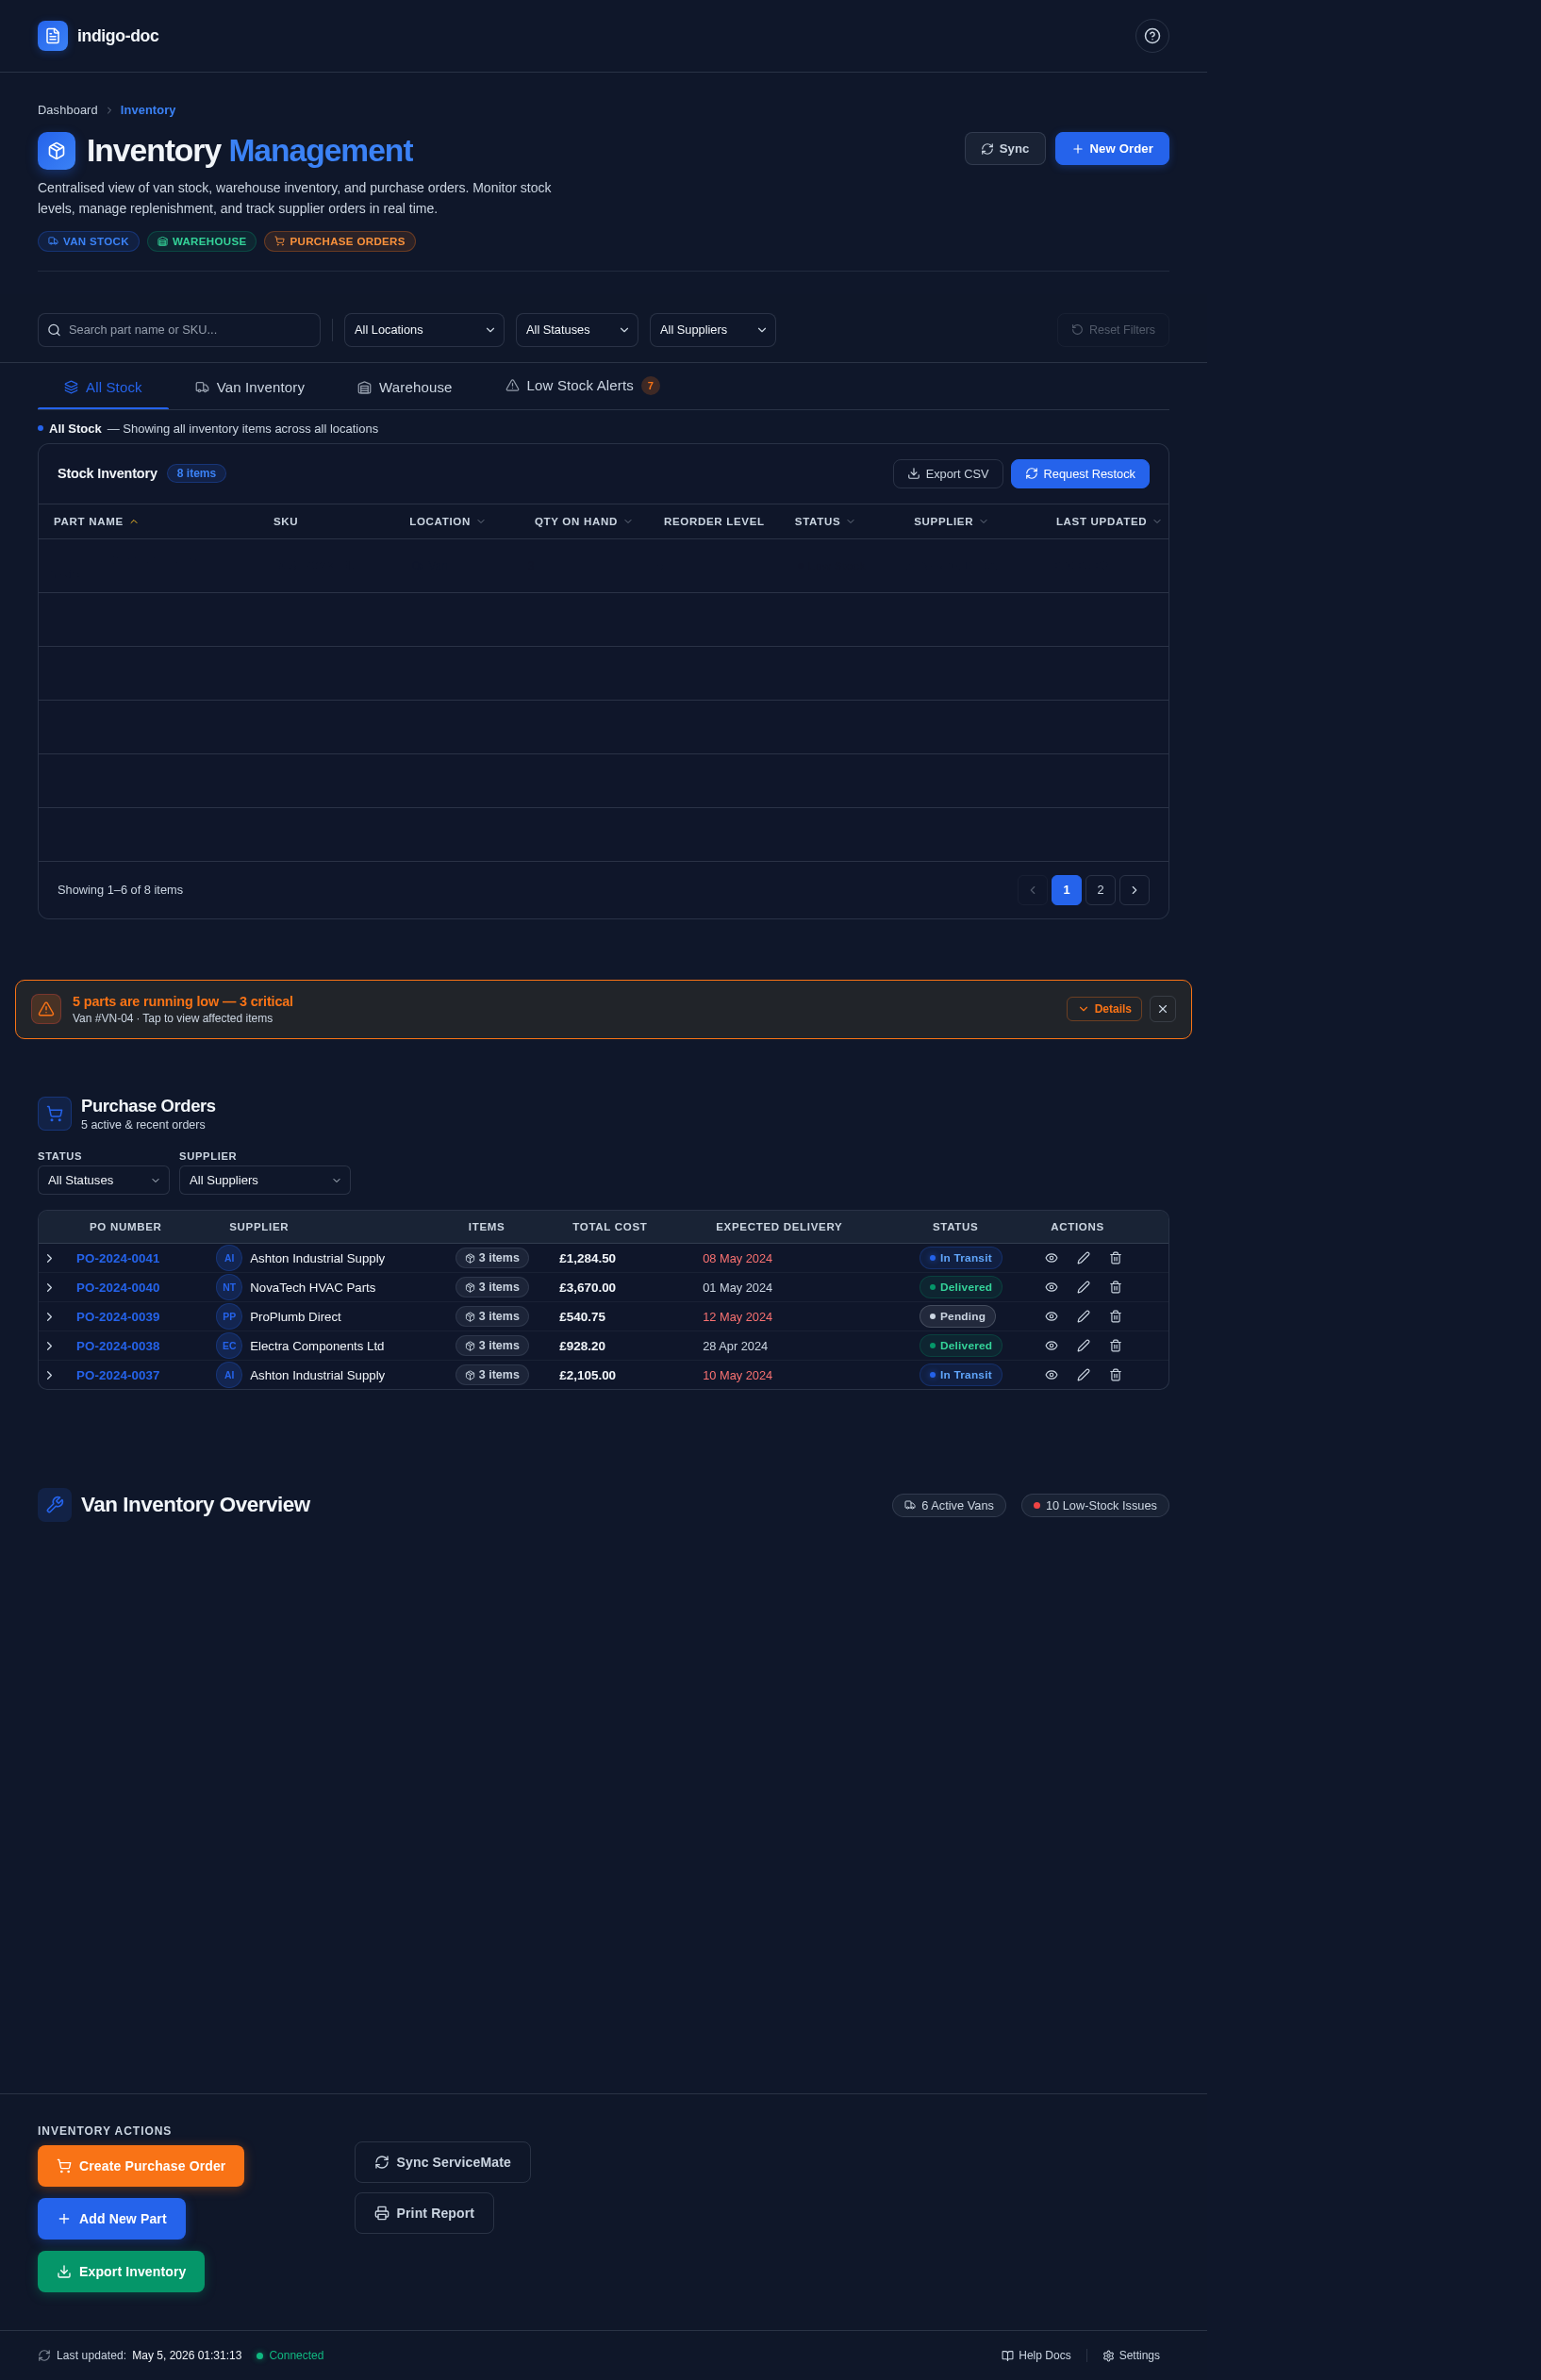1541x2380 pixels.
Task: Click the warning triangle icon in alert banner
Action: coord(46,1009)
